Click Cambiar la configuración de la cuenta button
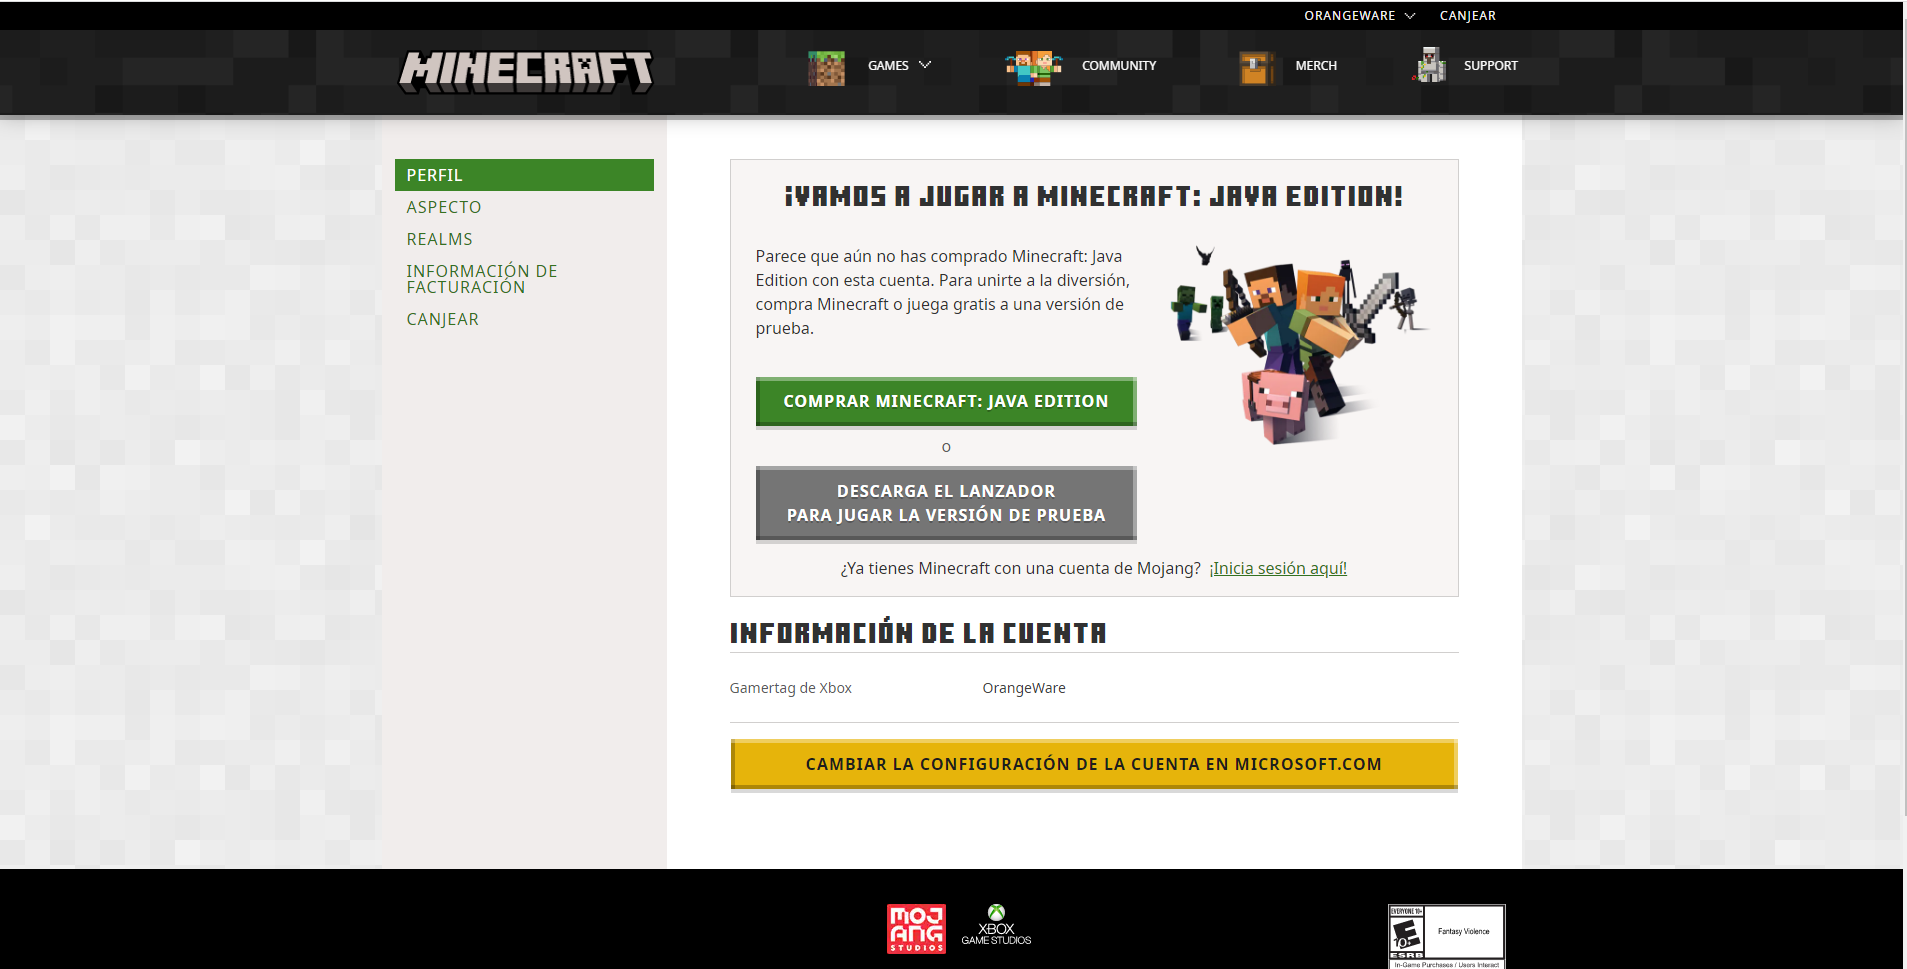Image resolution: width=1907 pixels, height=969 pixels. click(1094, 765)
